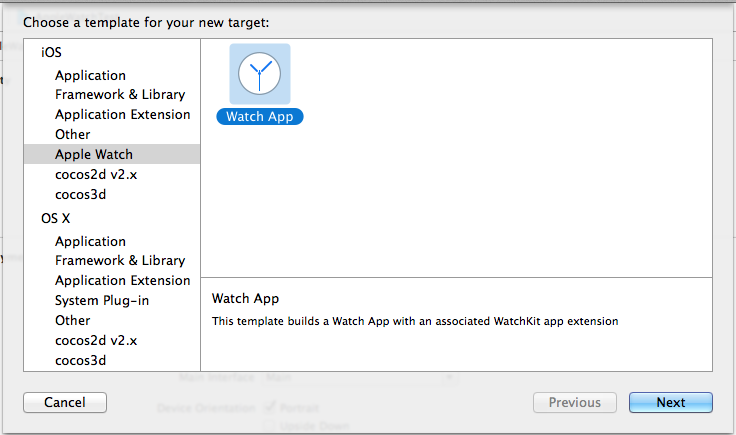Image resolution: width=736 pixels, height=435 pixels.
Task: Click the Watch App template label
Action: tap(259, 117)
